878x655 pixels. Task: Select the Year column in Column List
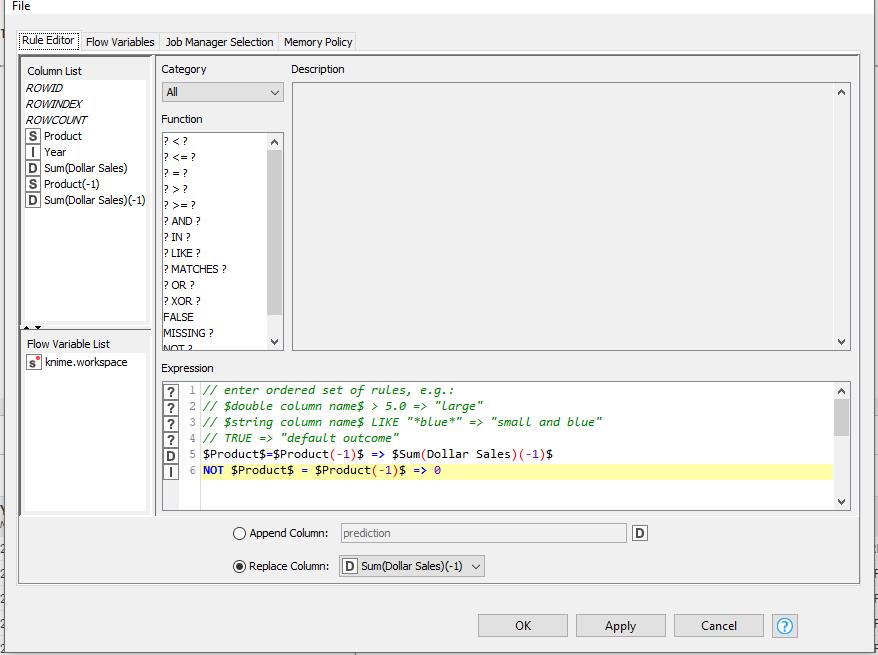[x=55, y=152]
